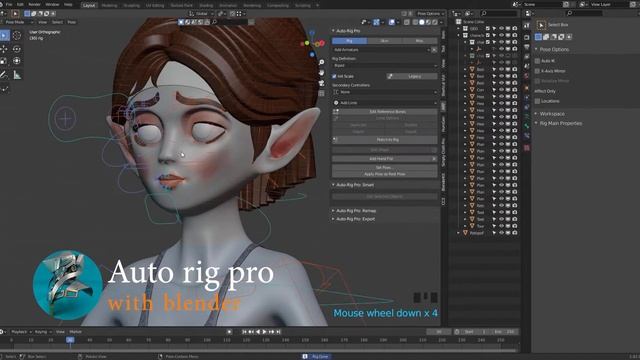Click the Add Hand Fist button
The height and width of the screenshot is (360, 640).
pyautogui.click(x=381, y=159)
